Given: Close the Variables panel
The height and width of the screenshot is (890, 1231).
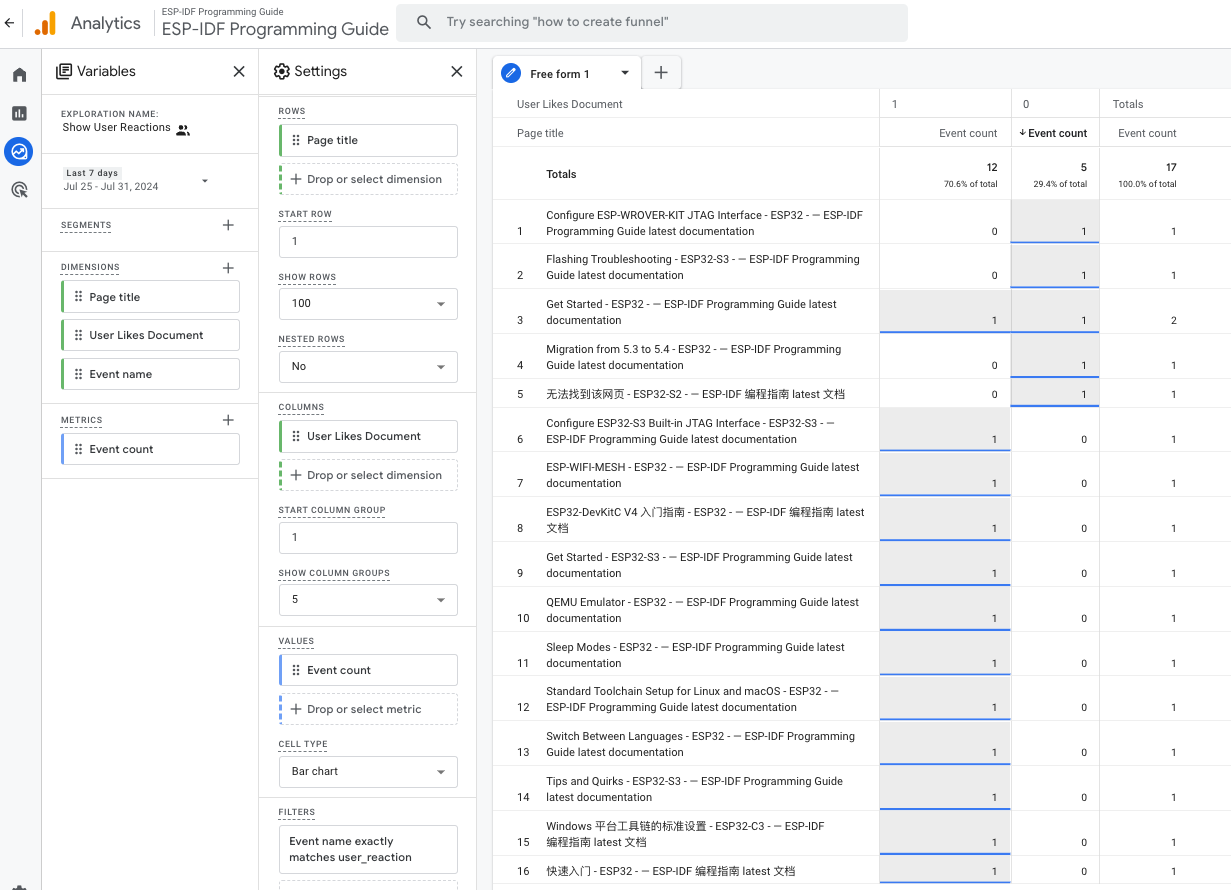Looking at the screenshot, I should [x=239, y=71].
